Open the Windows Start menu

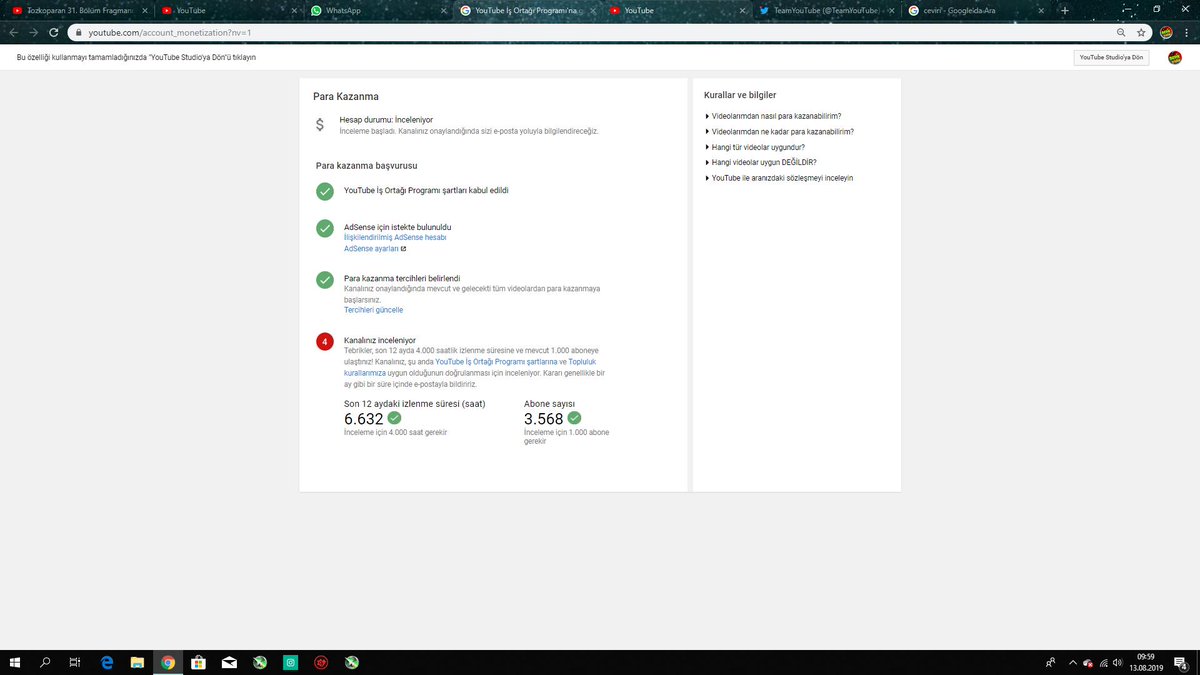tap(15, 662)
